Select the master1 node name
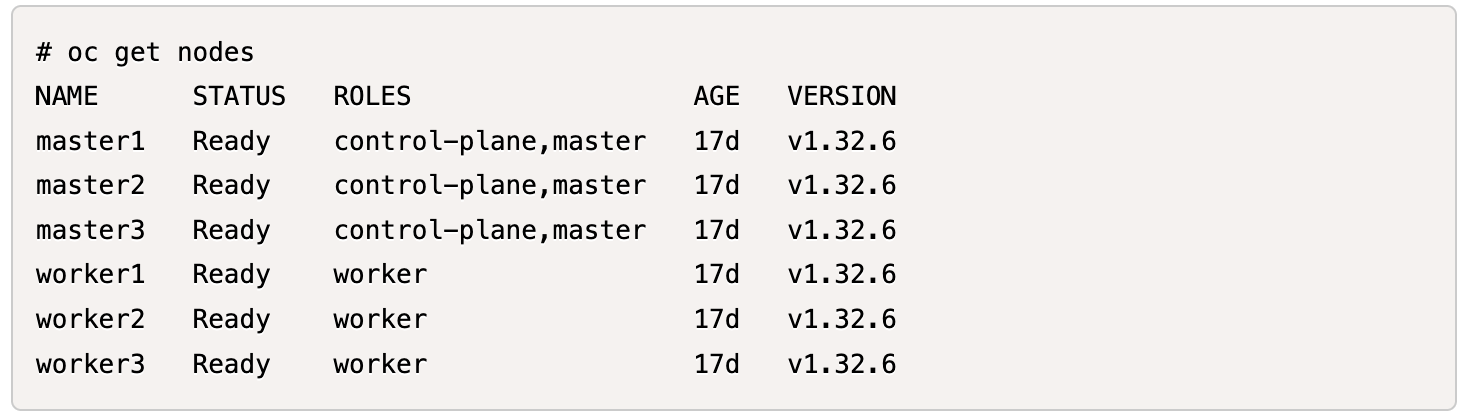This screenshot has height=418, width=1472. click(x=90, y=142)
